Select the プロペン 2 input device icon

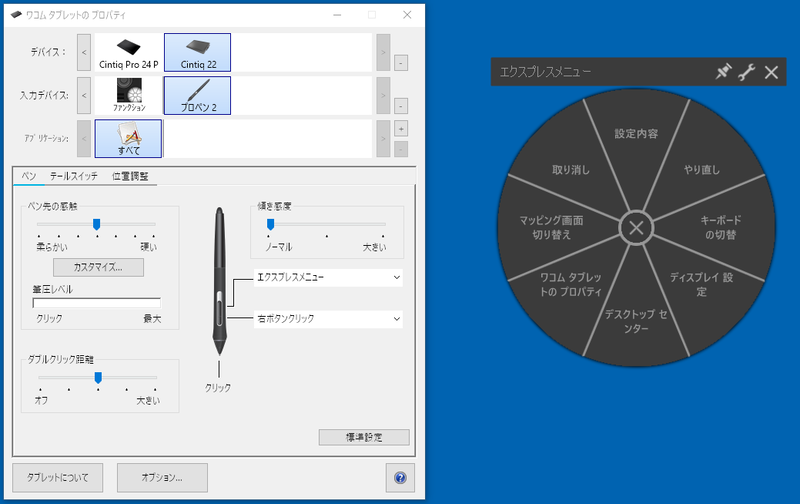[x=197, y=95]
